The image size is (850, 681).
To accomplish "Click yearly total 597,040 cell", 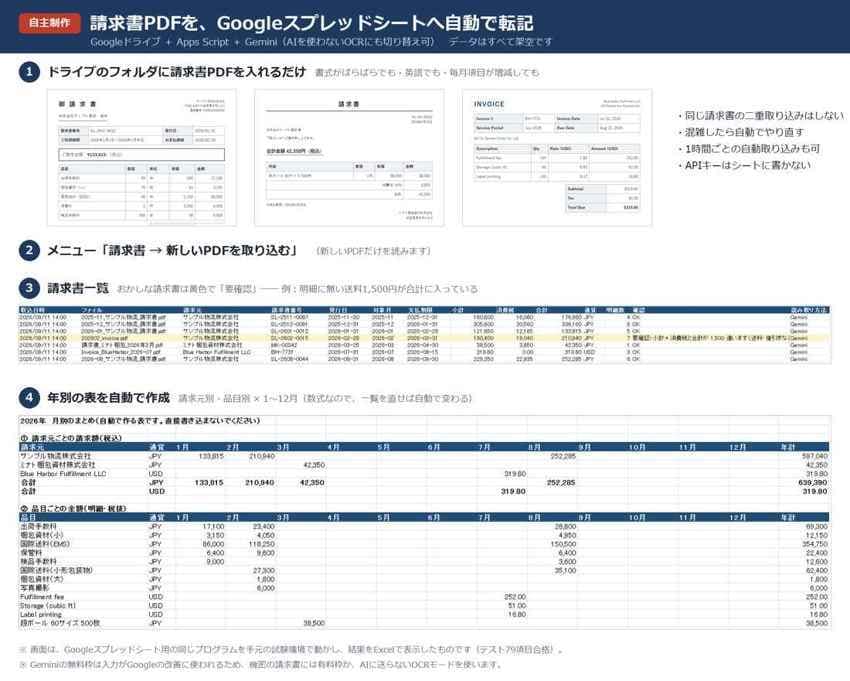I will click(815, 457).
